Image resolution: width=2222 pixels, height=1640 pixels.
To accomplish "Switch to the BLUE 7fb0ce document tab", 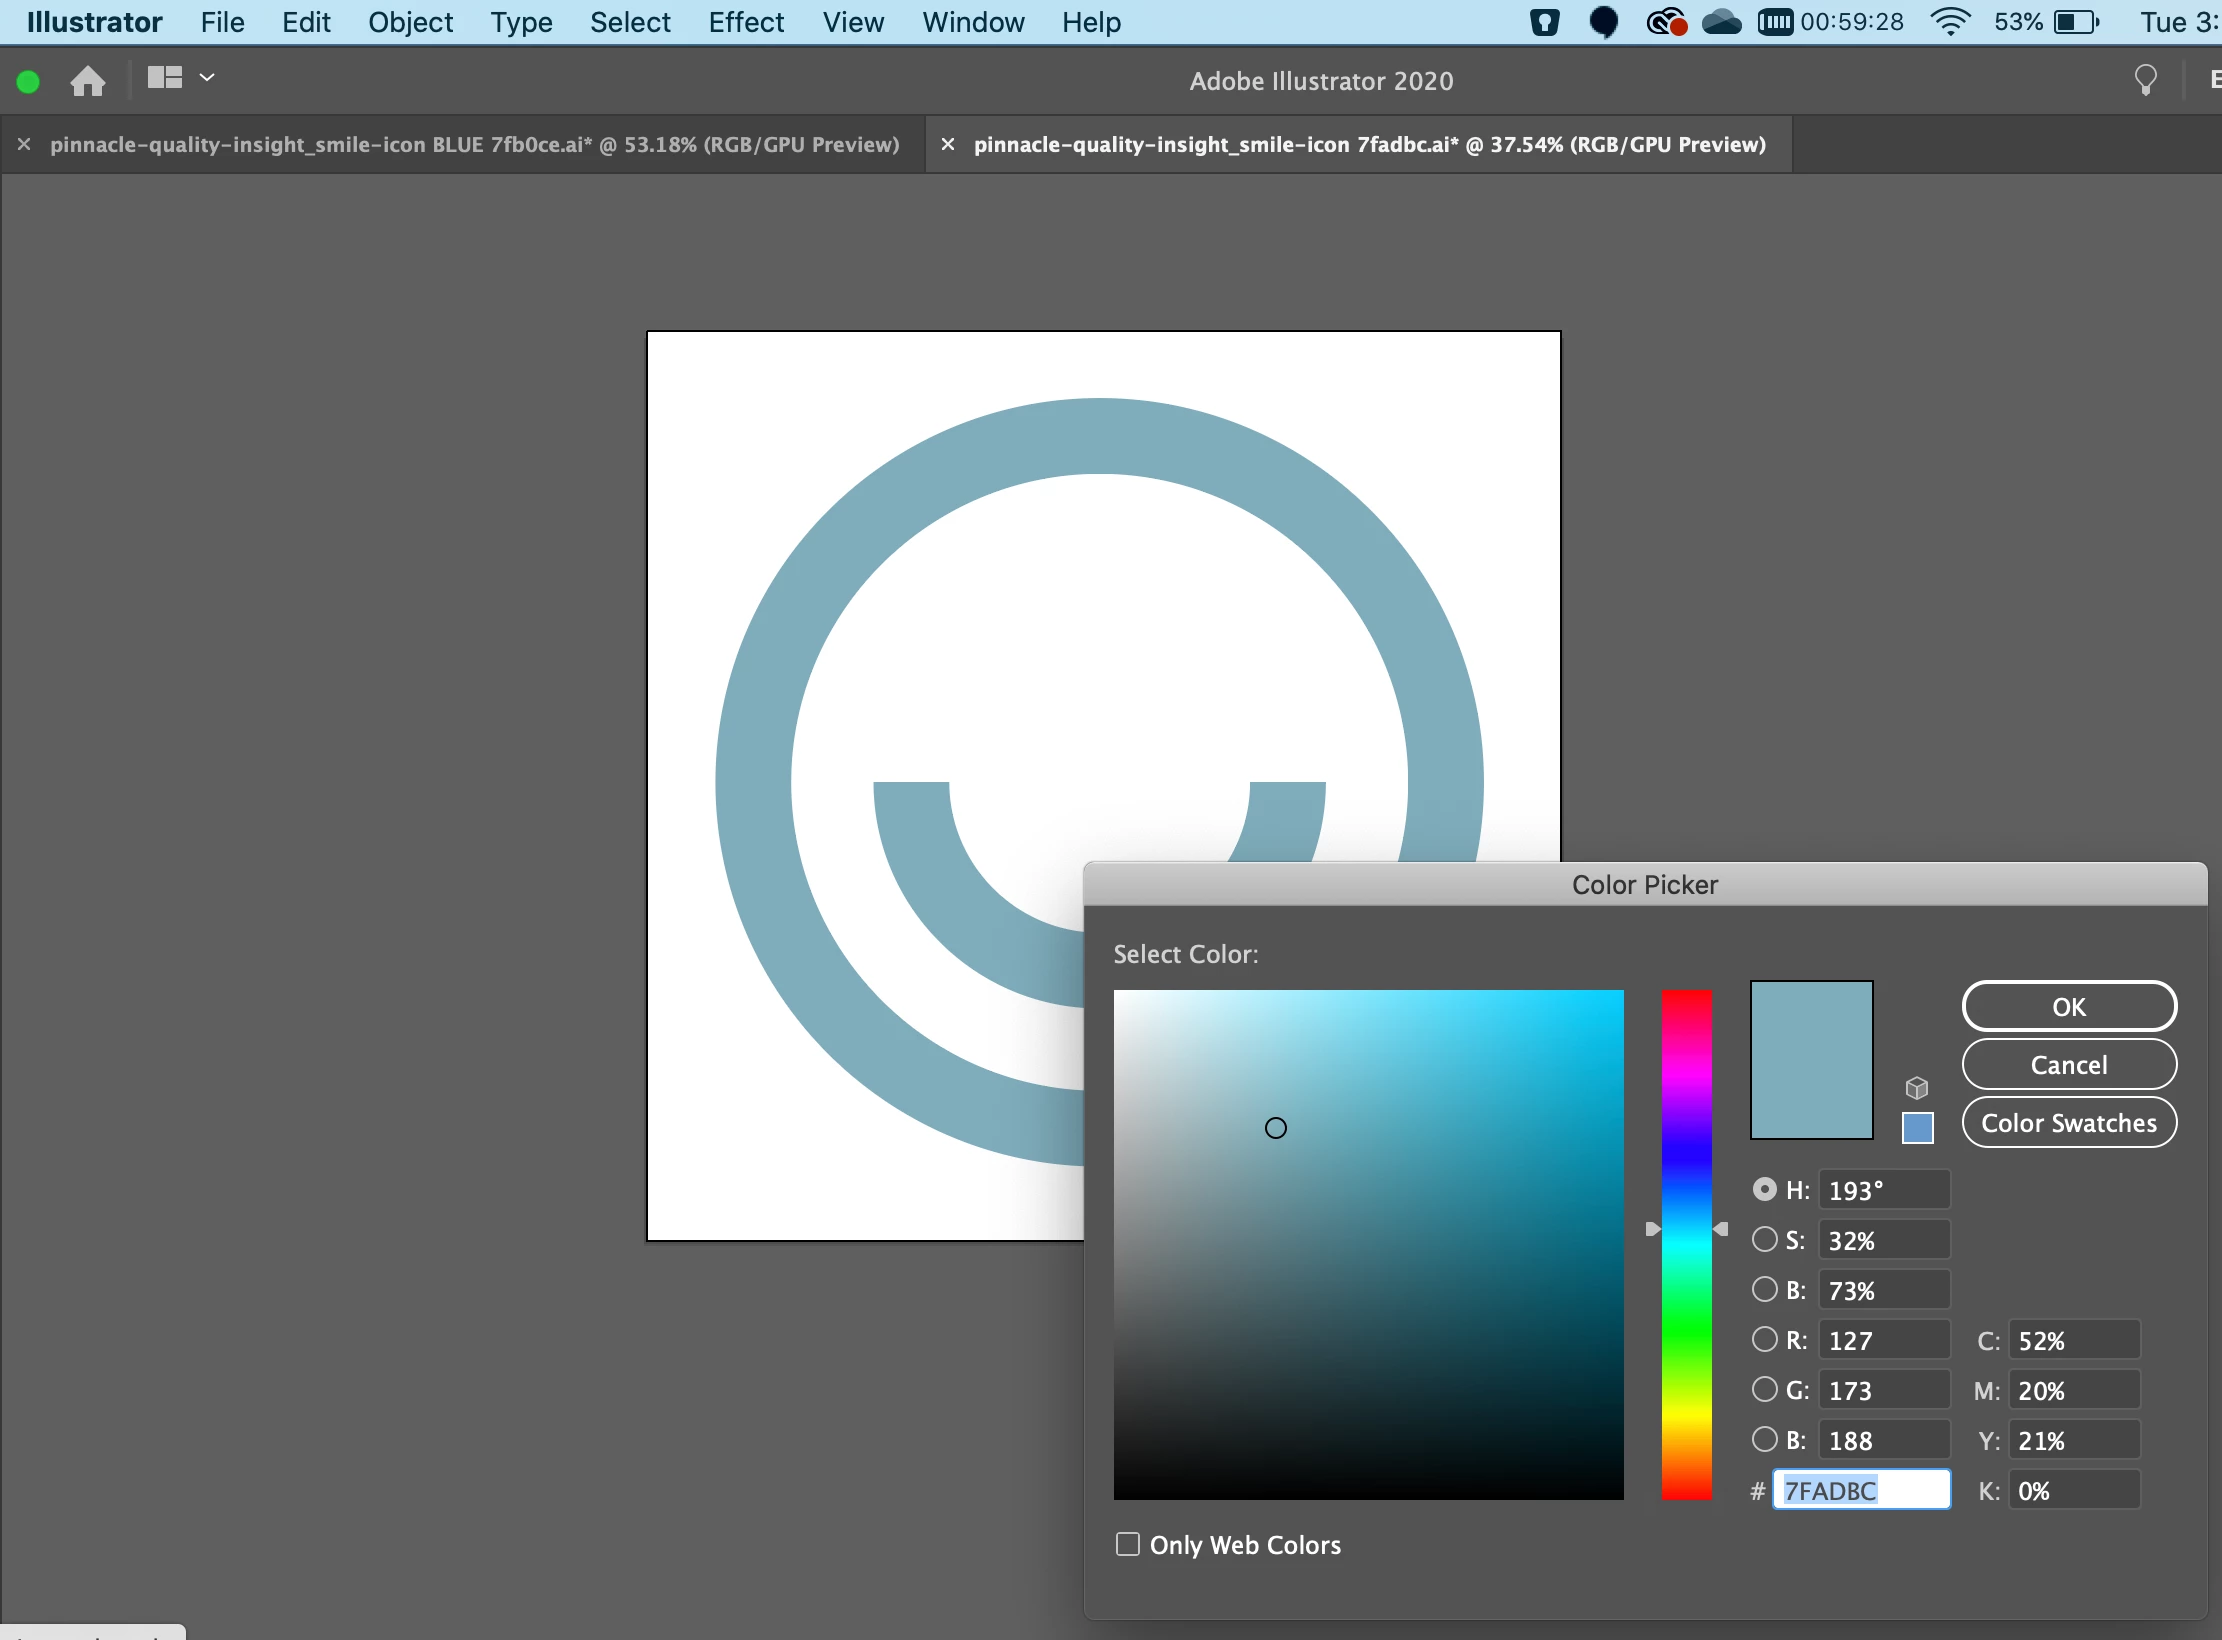I will 474,145.
